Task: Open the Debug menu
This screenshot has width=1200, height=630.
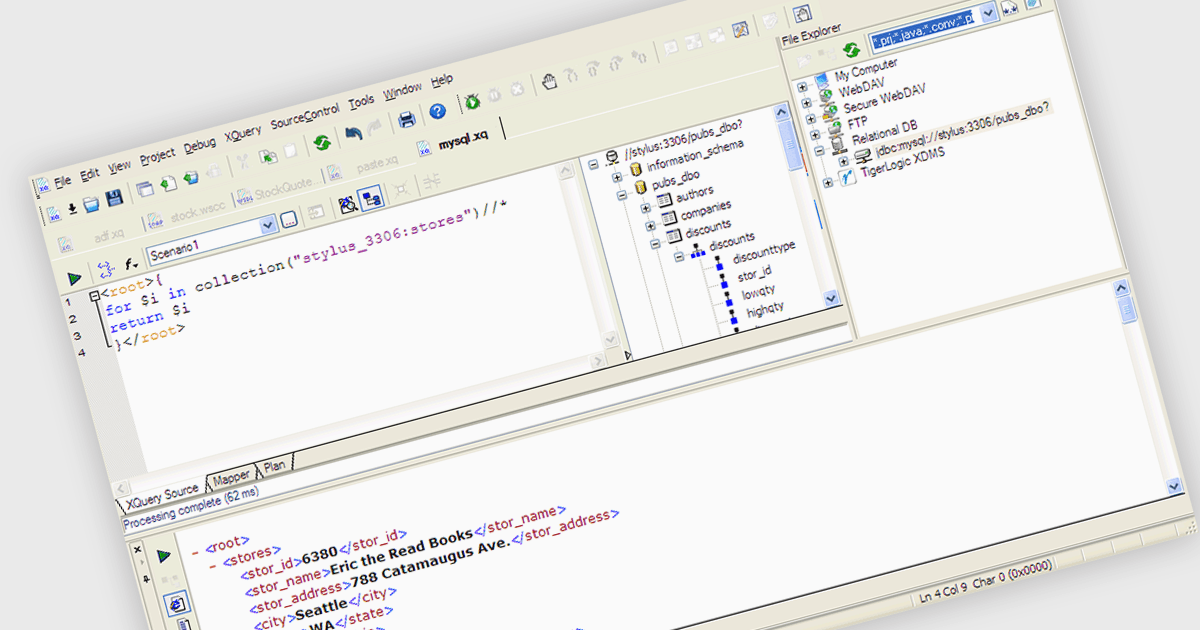Action: [x=200, y=145]
